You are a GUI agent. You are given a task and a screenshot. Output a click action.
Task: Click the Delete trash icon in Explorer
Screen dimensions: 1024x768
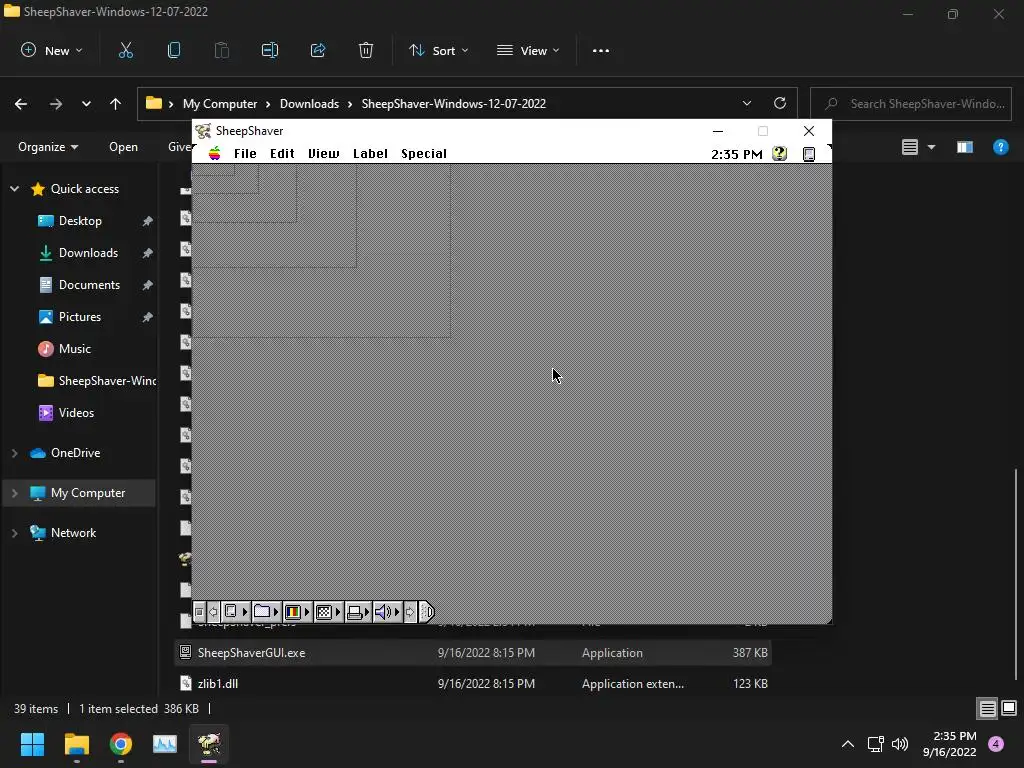point(366,50)
